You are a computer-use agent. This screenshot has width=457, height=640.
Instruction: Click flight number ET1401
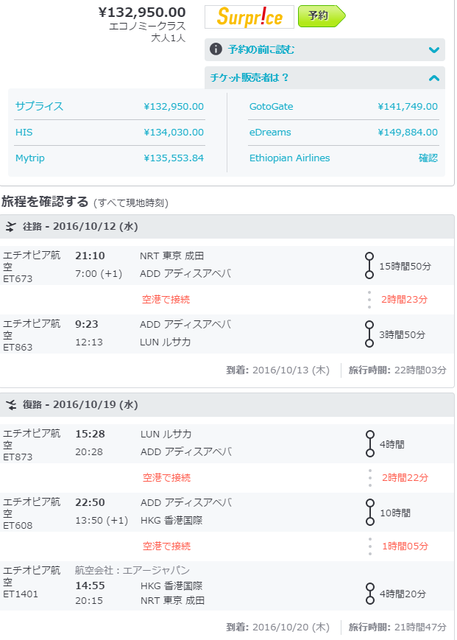(x=20, y=594)
